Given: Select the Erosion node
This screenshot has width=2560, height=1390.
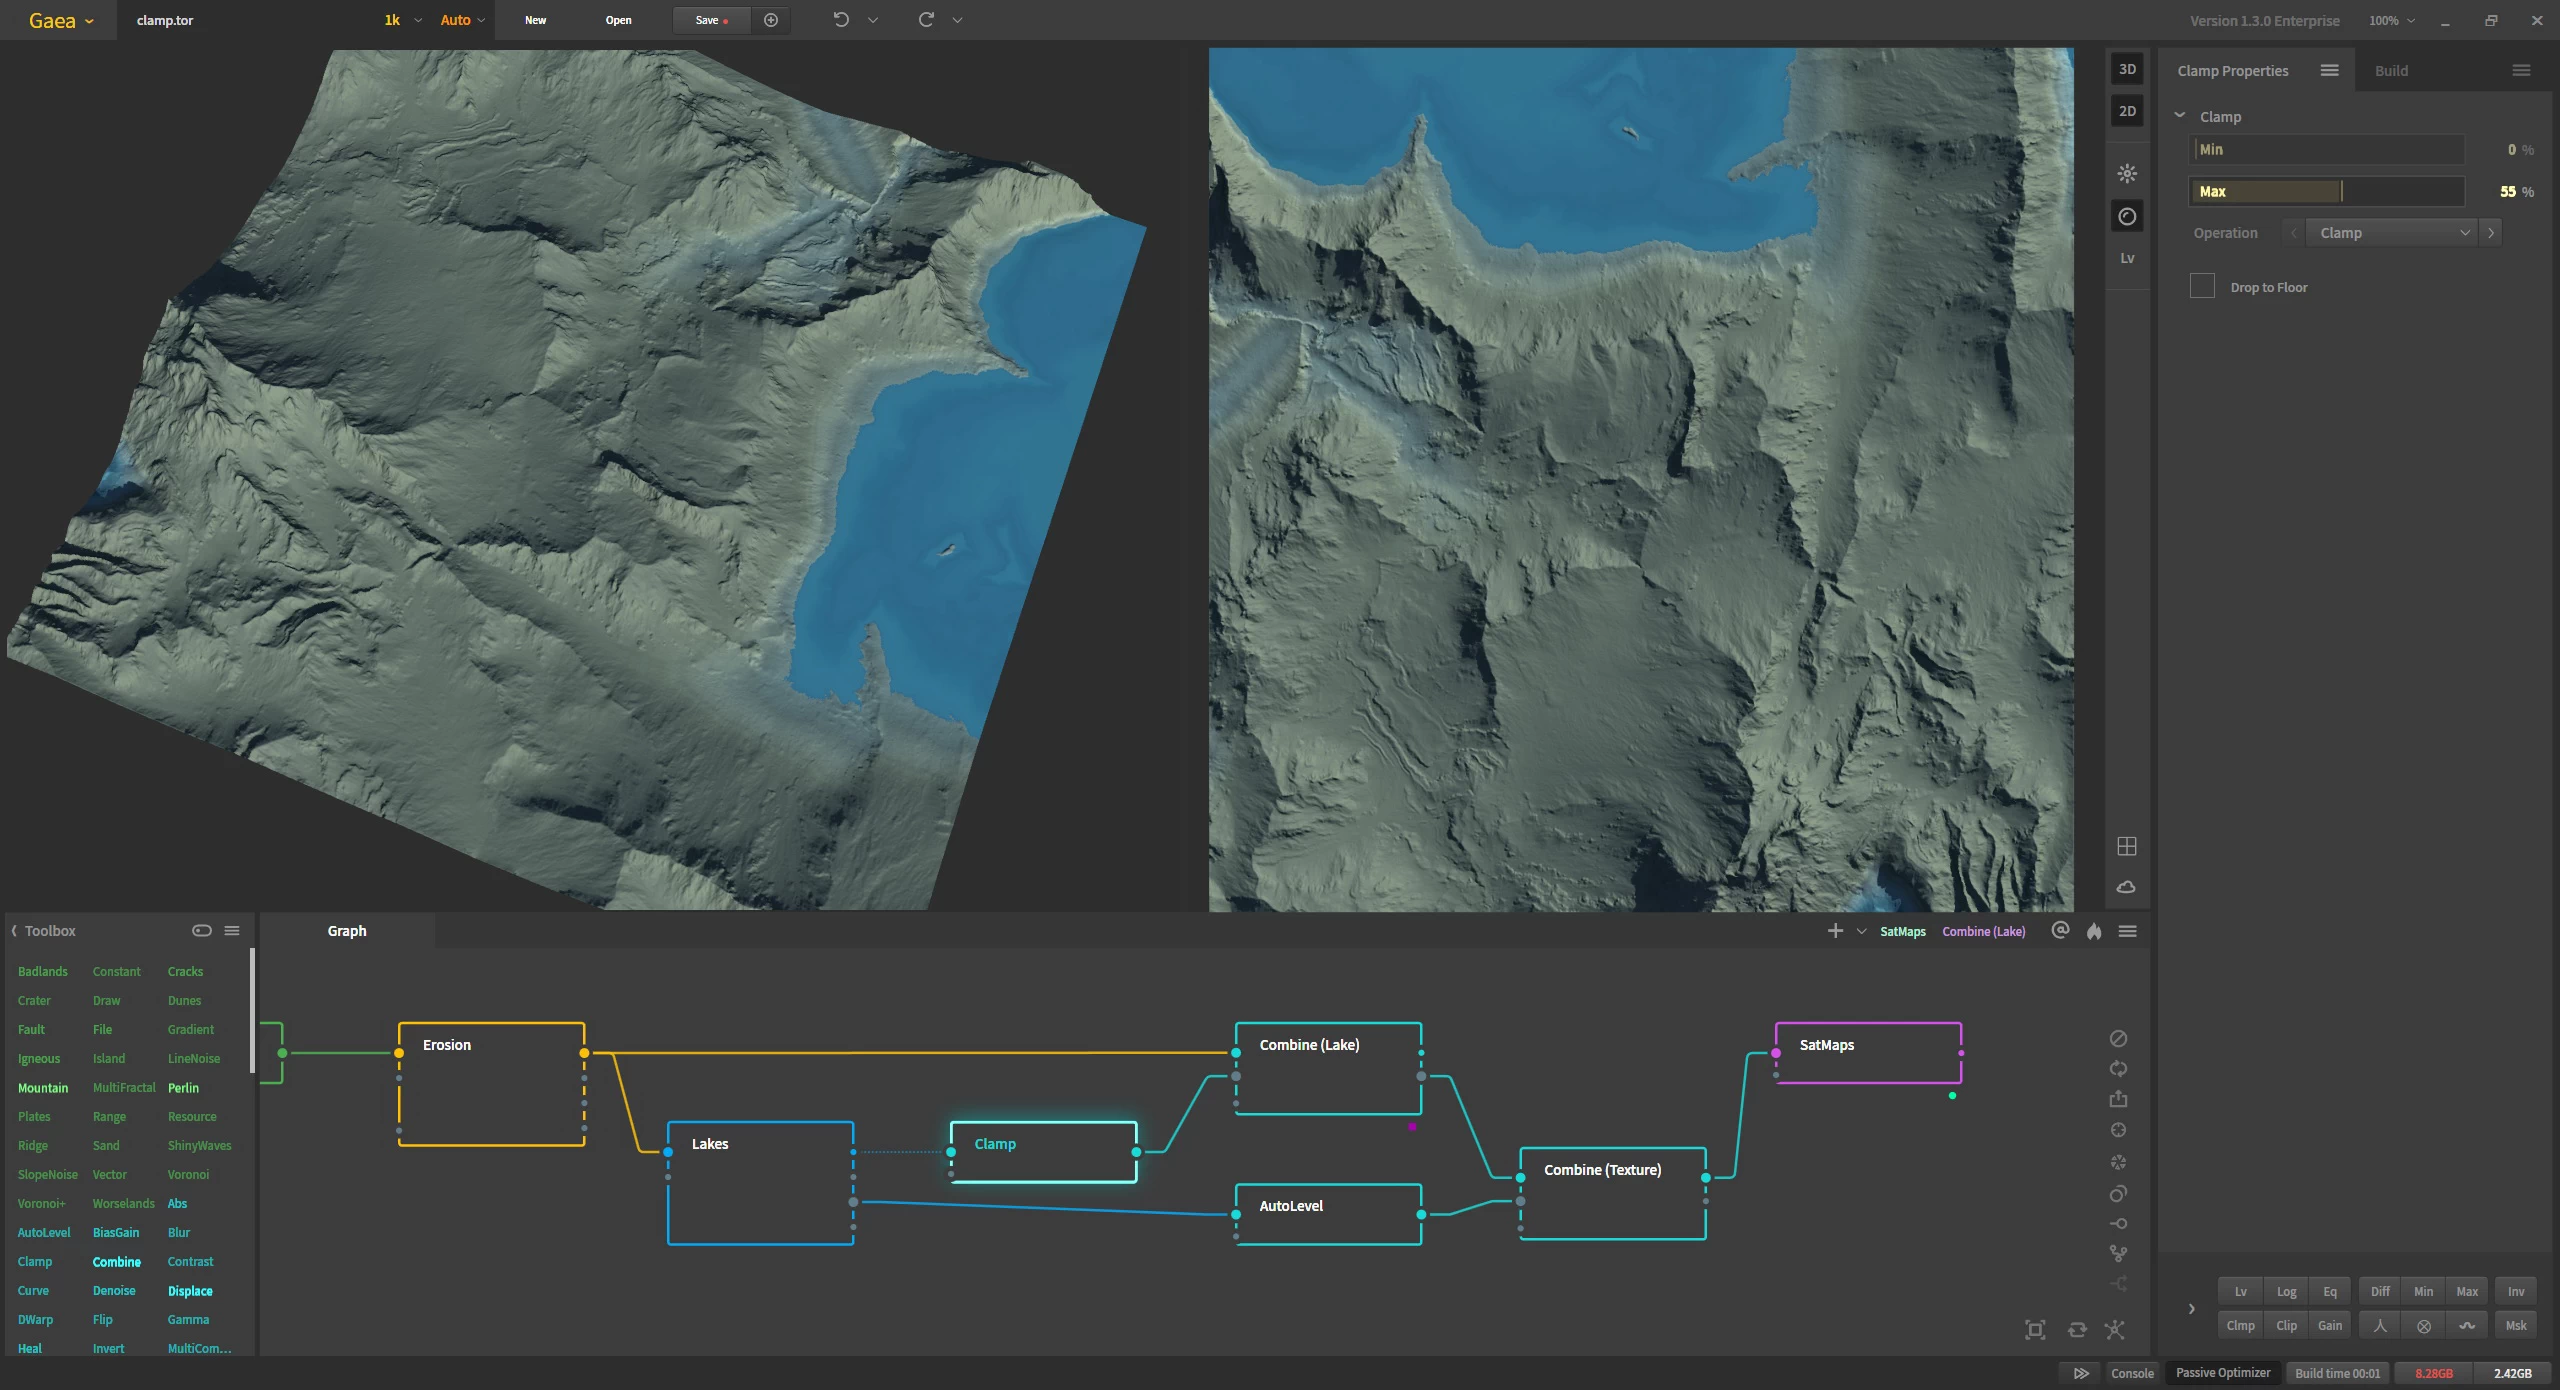Looking at the screenshot, I should (491, 1084).
